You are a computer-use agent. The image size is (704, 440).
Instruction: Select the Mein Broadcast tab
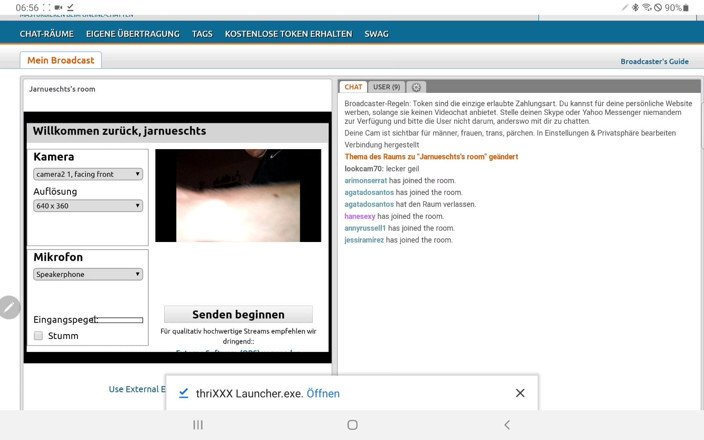tap(61, 60)
